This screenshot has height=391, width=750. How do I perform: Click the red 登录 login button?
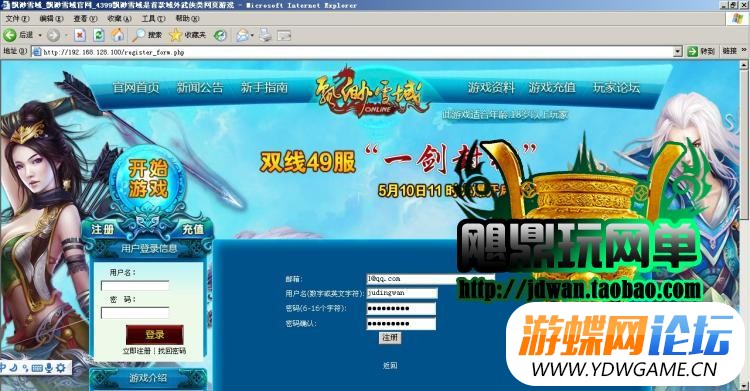tap(154, 335)
